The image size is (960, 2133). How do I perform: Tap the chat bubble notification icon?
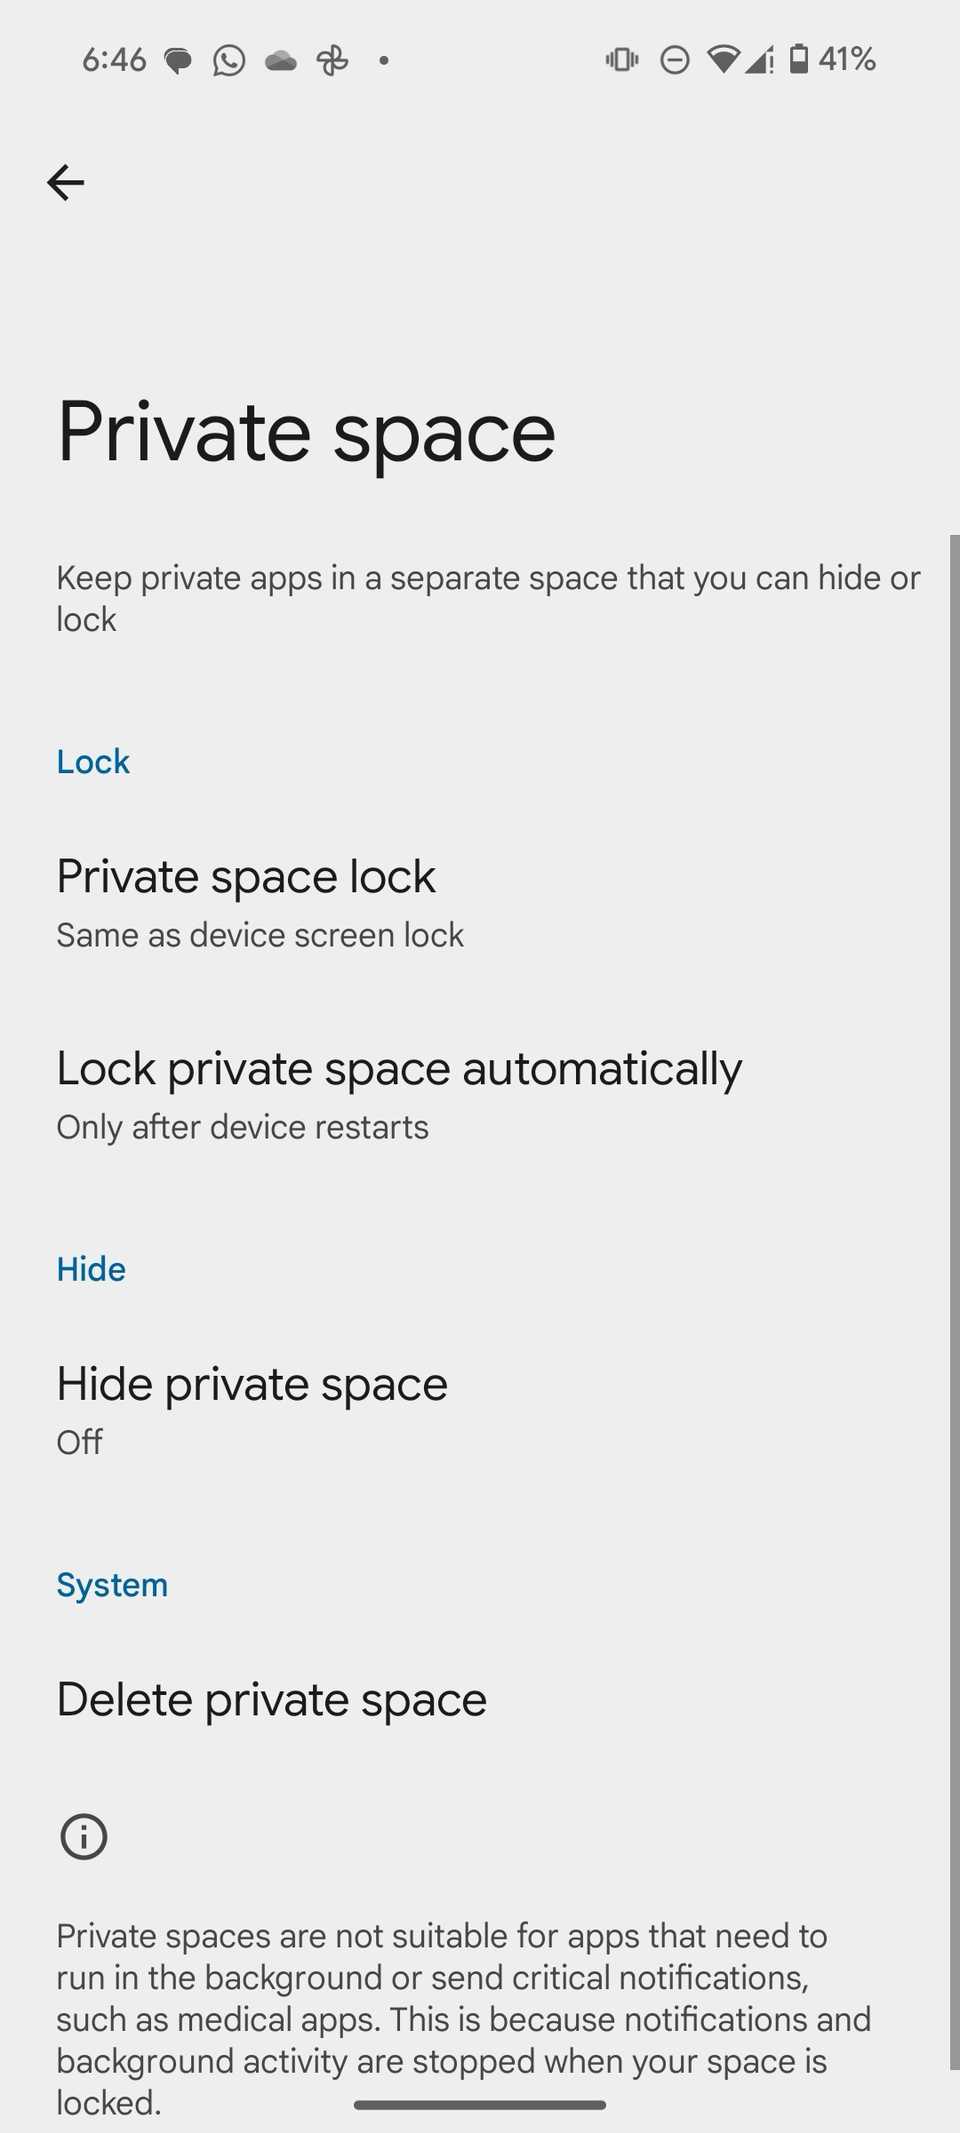[x=178, y=61]
